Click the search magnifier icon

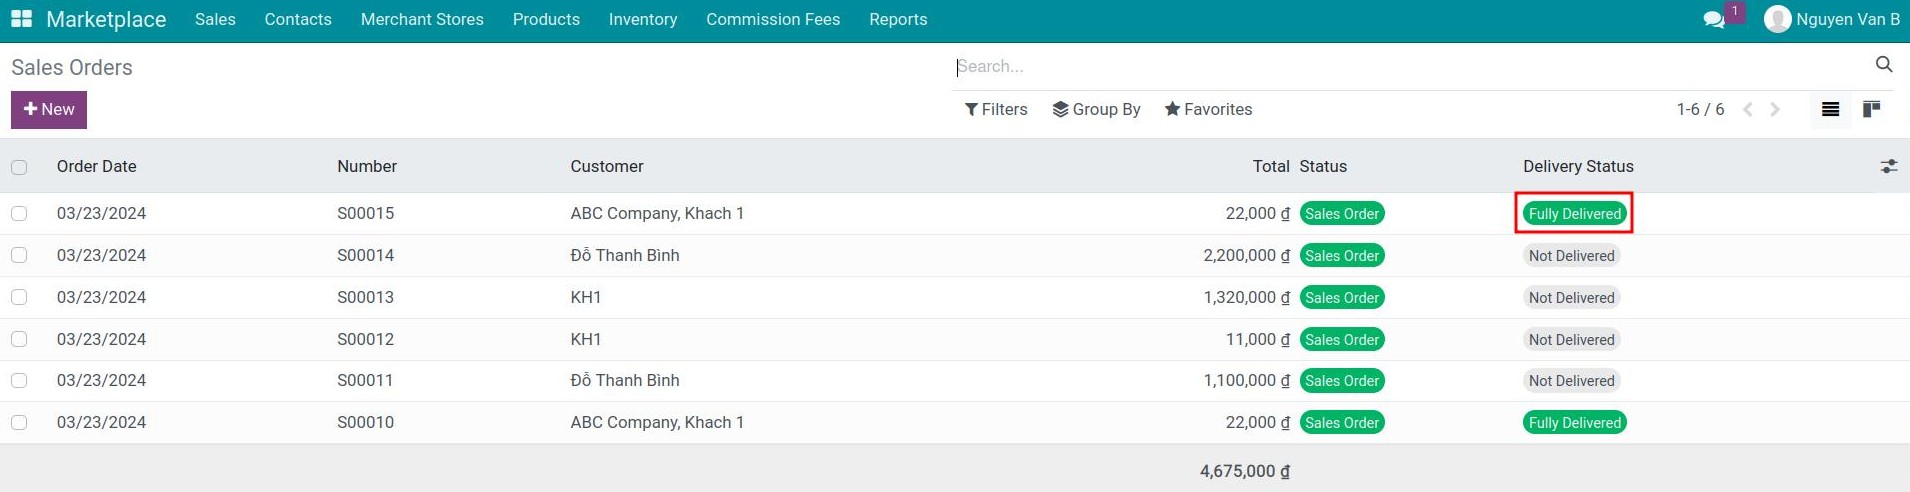coord(1884,65)
